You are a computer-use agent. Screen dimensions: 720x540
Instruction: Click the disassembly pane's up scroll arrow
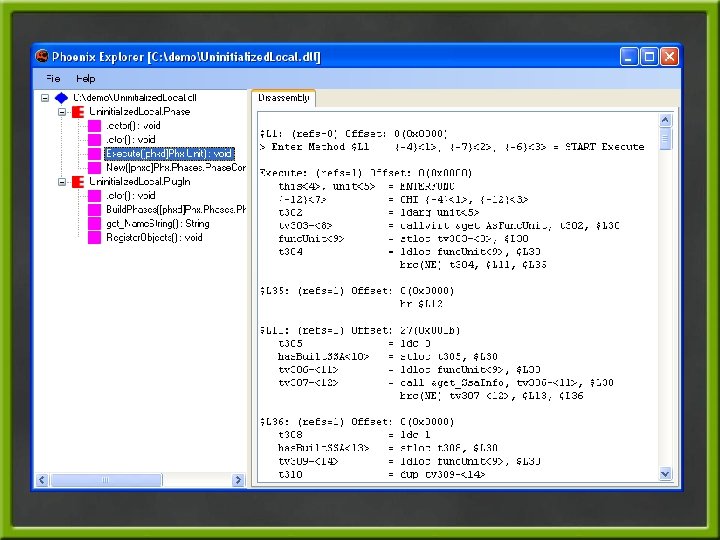(x=665, y=120)
